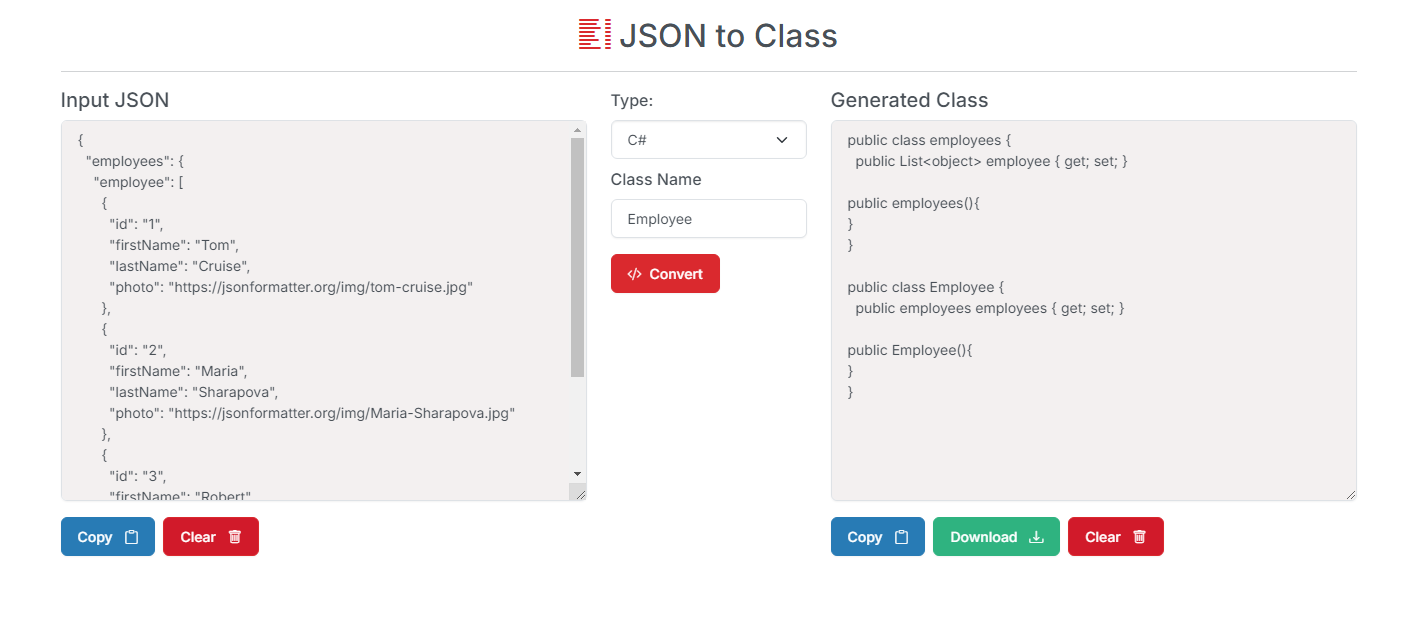
Task: Click clipboard icon under Input JSON
Action: tap(131, 537)
